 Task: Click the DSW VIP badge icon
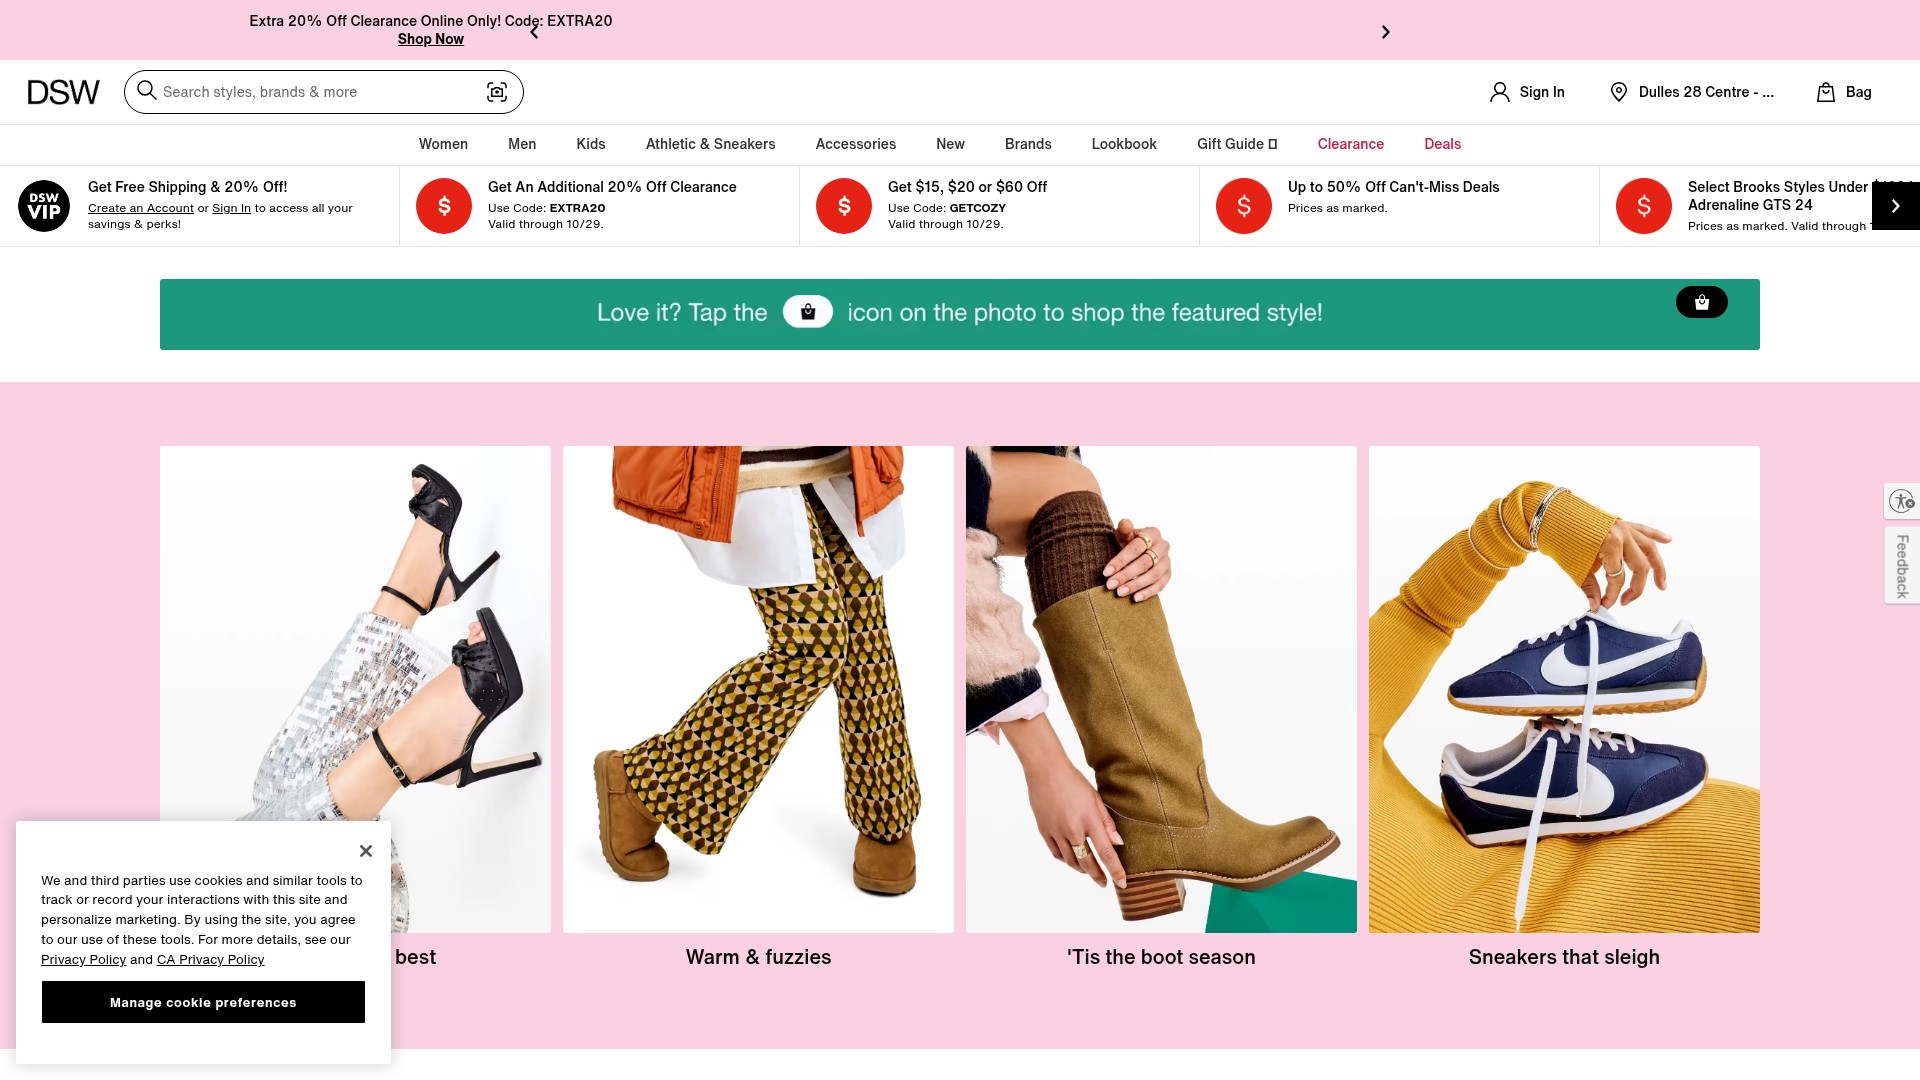tap(44, 206)
